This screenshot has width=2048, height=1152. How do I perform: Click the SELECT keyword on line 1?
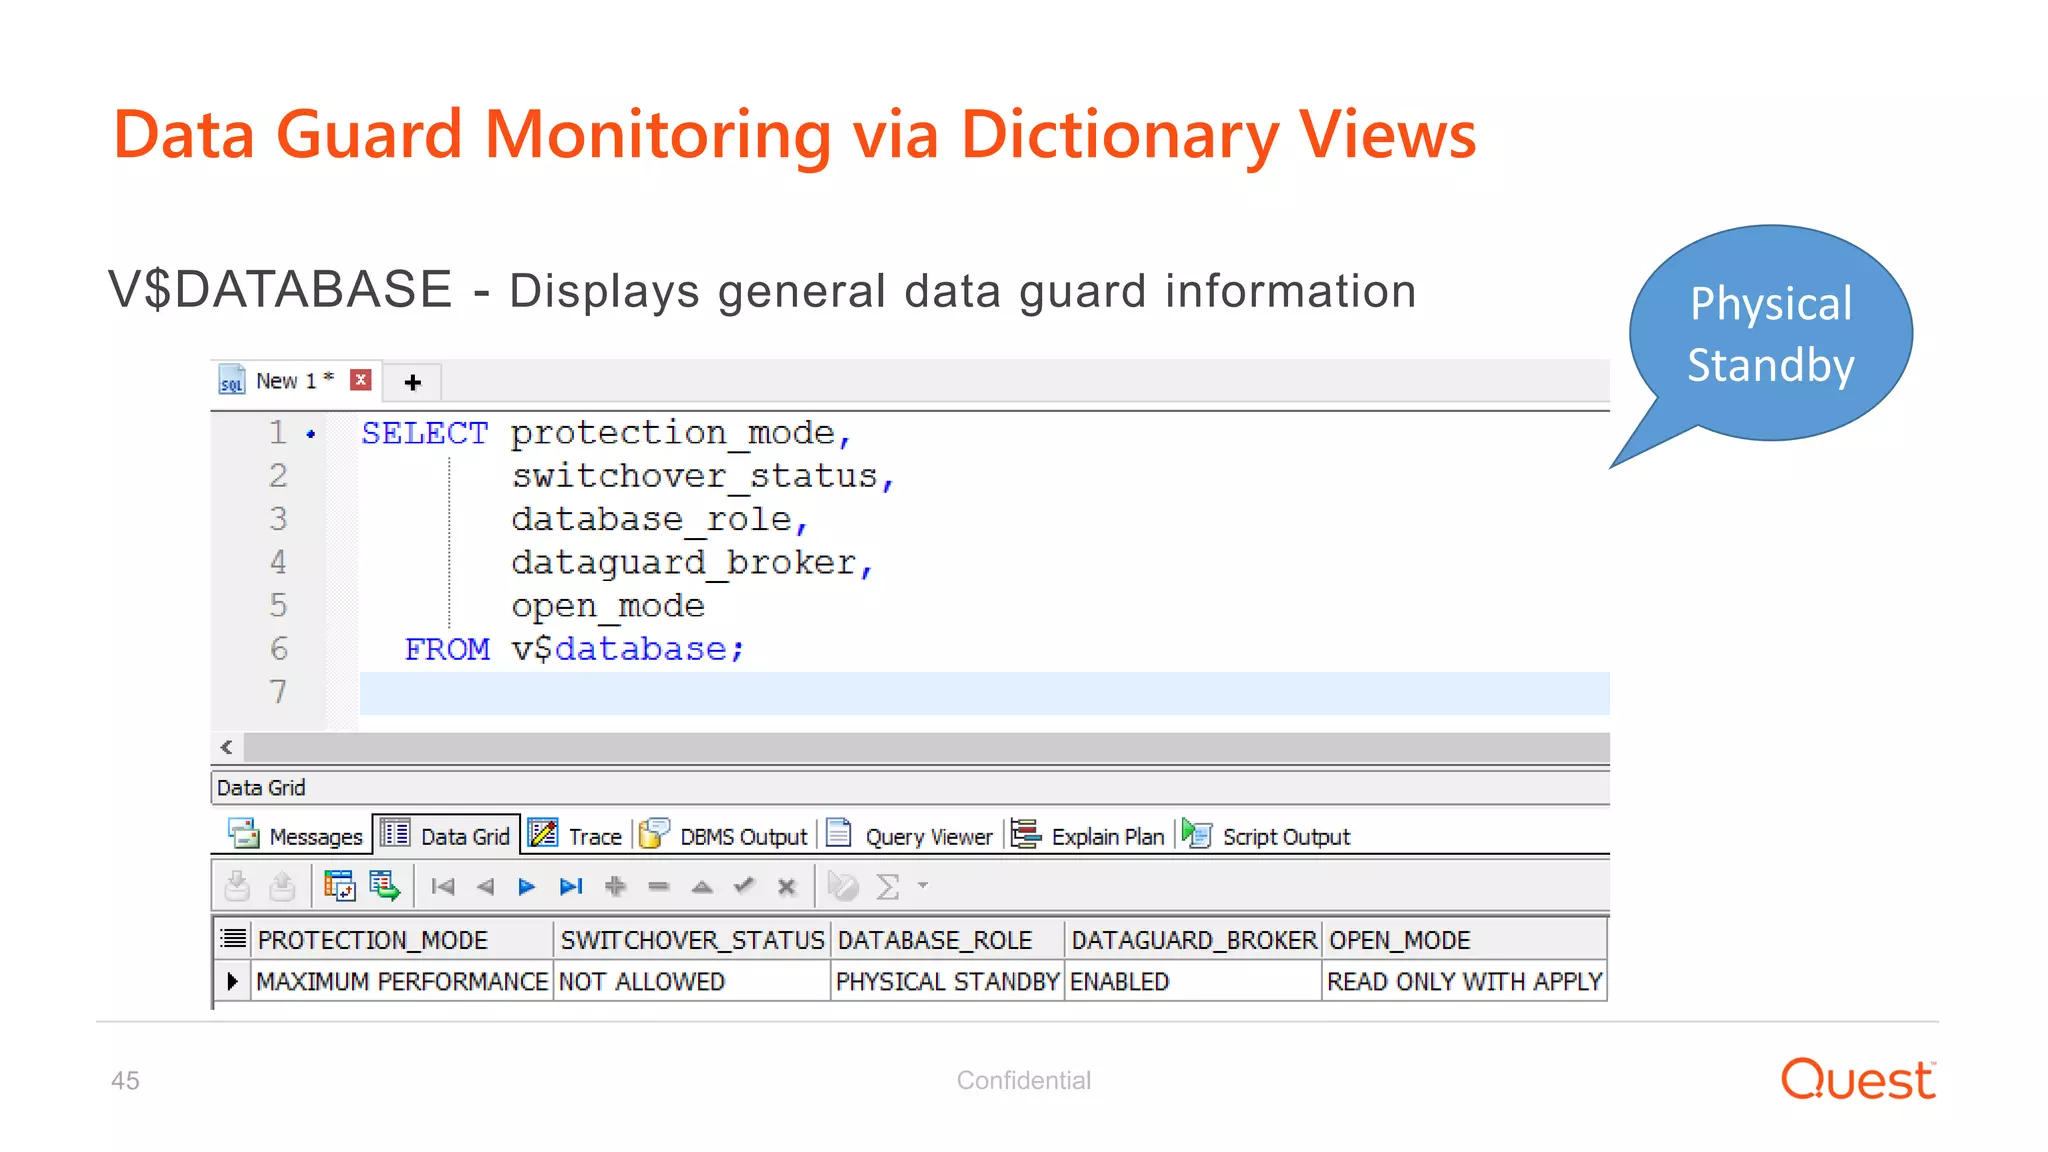[x=425, y=433]
